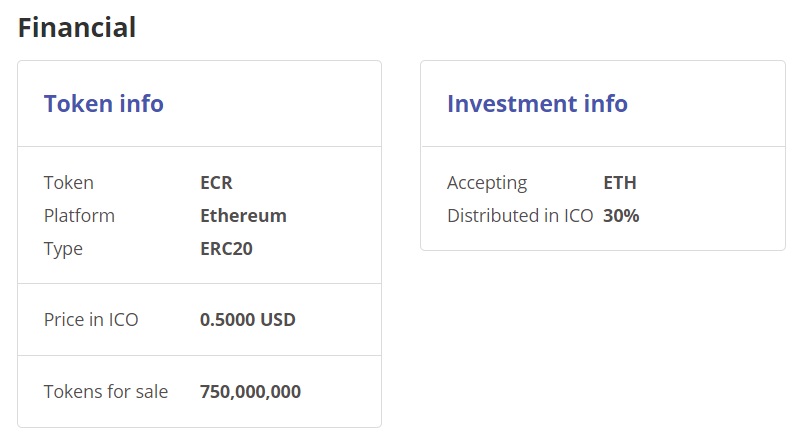Select the 30% distribution value

621,216
